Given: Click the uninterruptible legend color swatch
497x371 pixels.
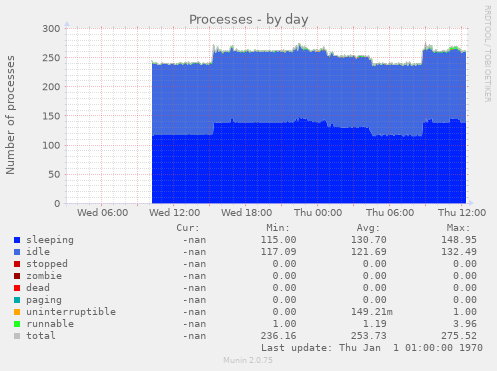Looking at the screenshot, I should 17,312.
